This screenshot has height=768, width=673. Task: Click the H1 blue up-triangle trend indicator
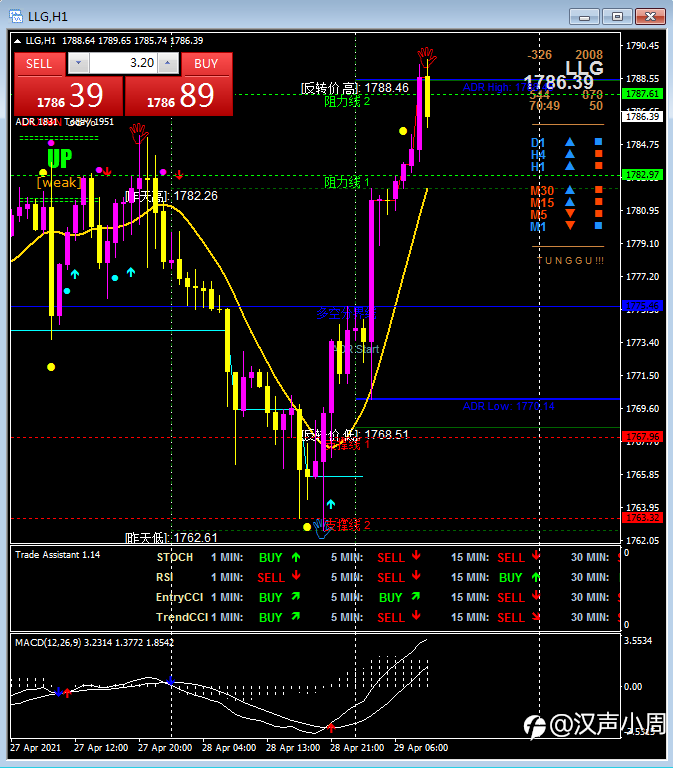click(570, 166)
